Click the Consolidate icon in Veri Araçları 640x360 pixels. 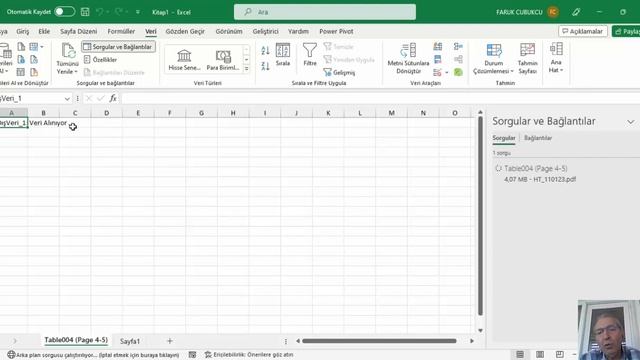pos(458,47)
